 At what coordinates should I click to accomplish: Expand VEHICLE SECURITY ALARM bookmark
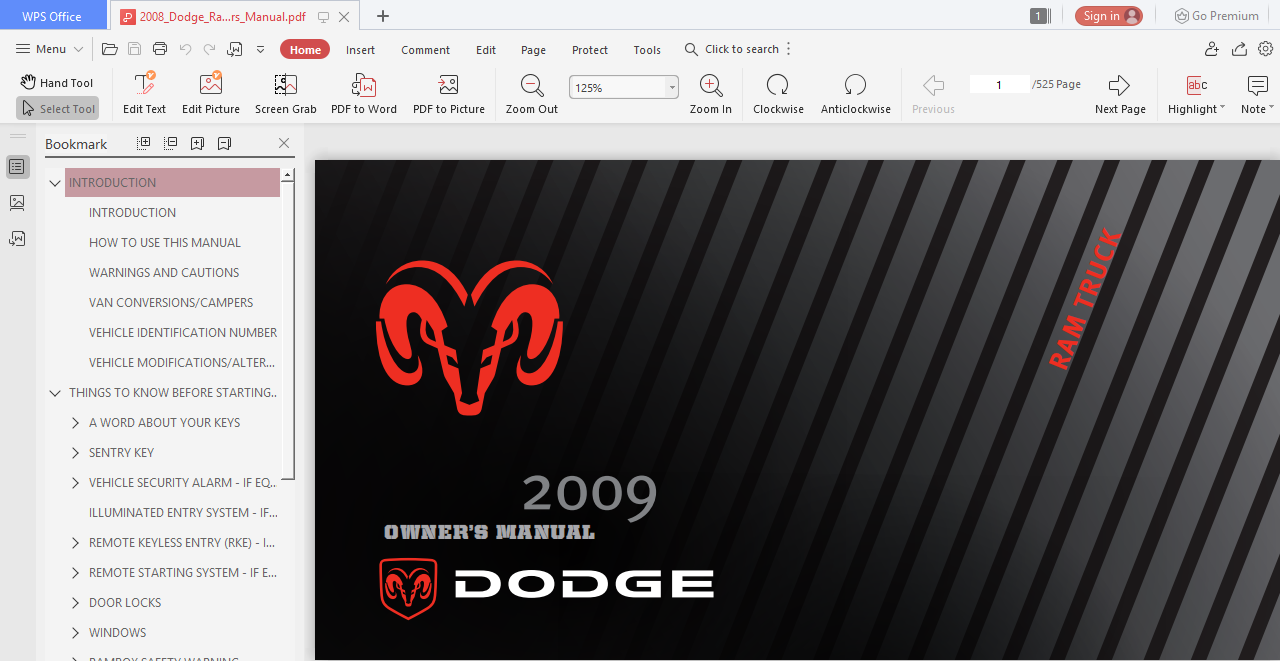(76, 483)
